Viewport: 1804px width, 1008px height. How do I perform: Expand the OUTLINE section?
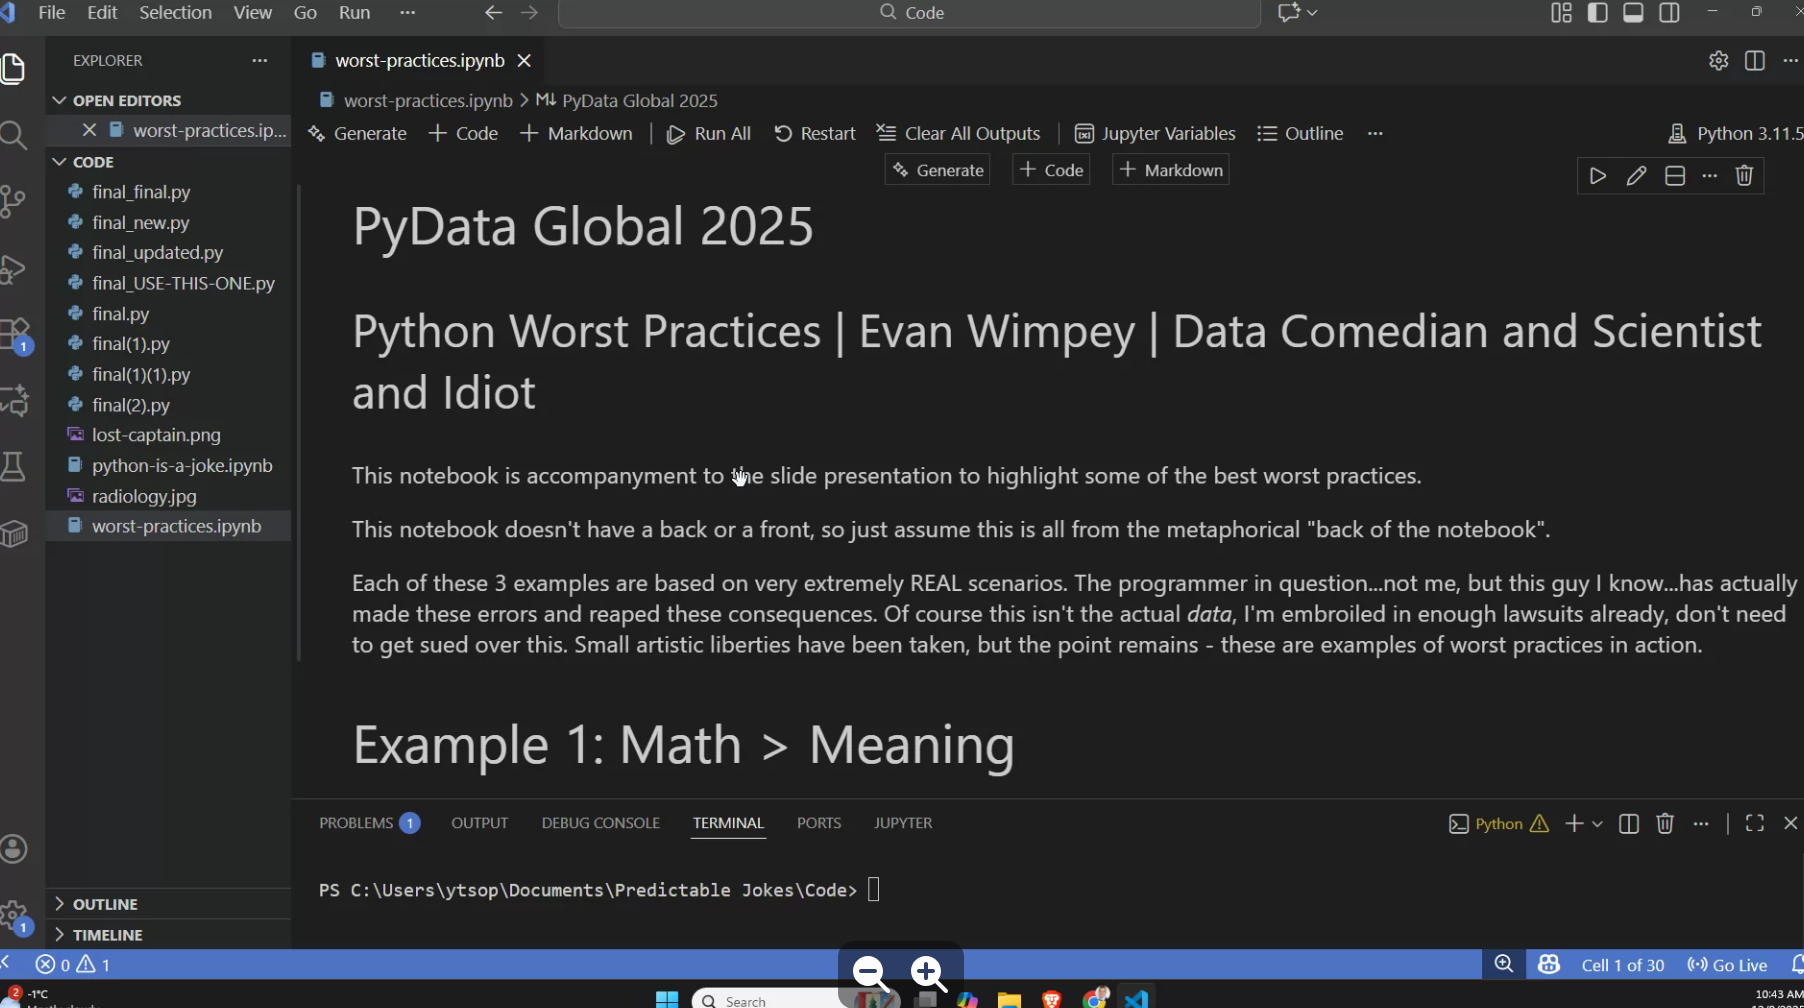[105, 904]
